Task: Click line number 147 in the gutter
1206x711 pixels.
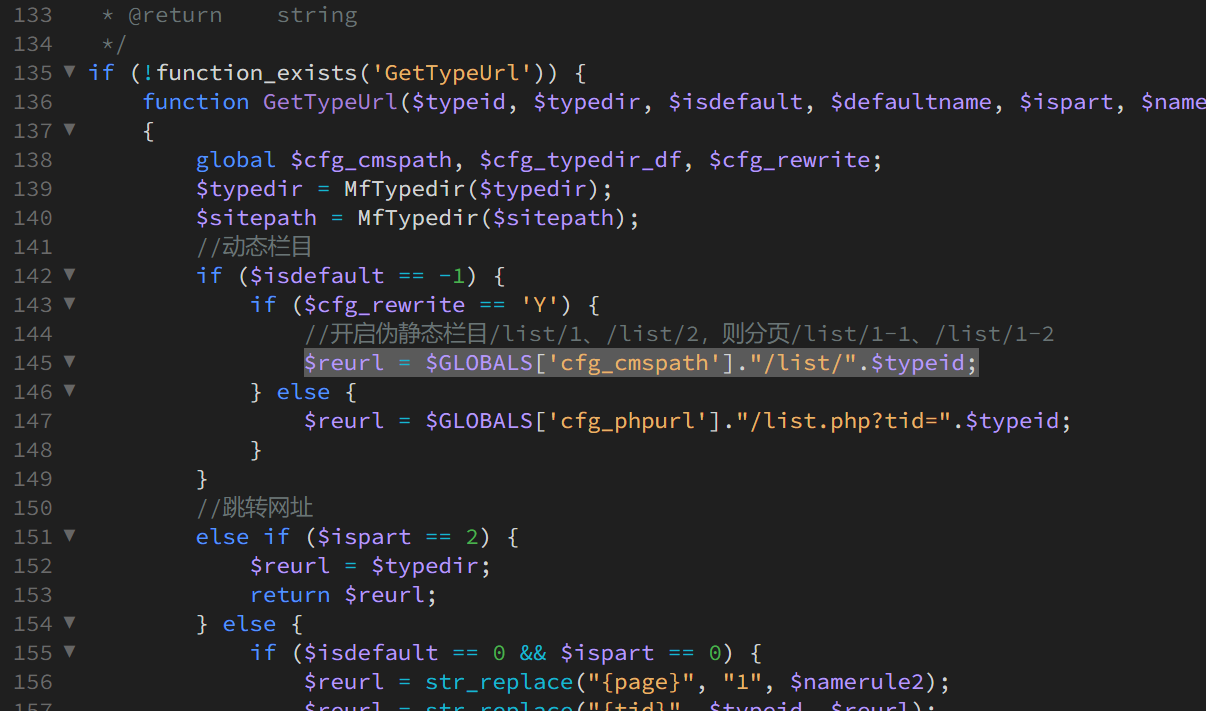Action: tap(33, 421)
